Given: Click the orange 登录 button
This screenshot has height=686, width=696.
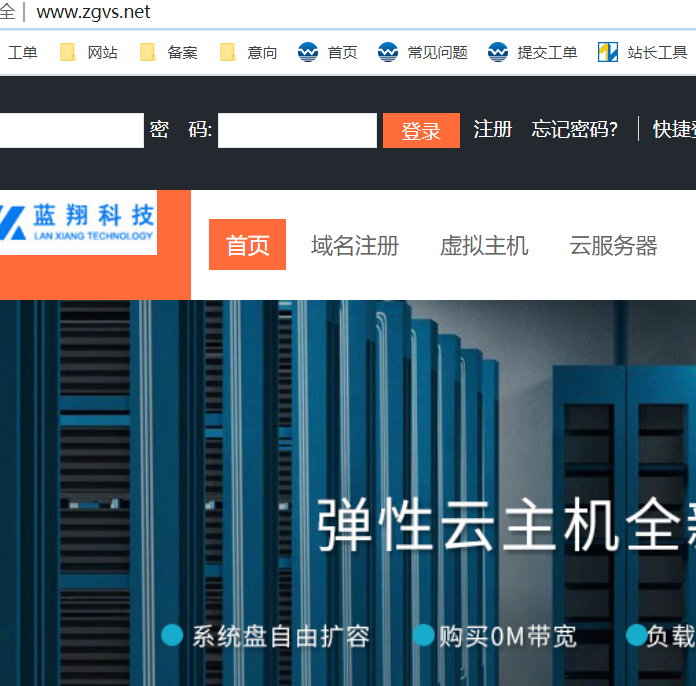Looking at the screenshot, I should 421,131.
